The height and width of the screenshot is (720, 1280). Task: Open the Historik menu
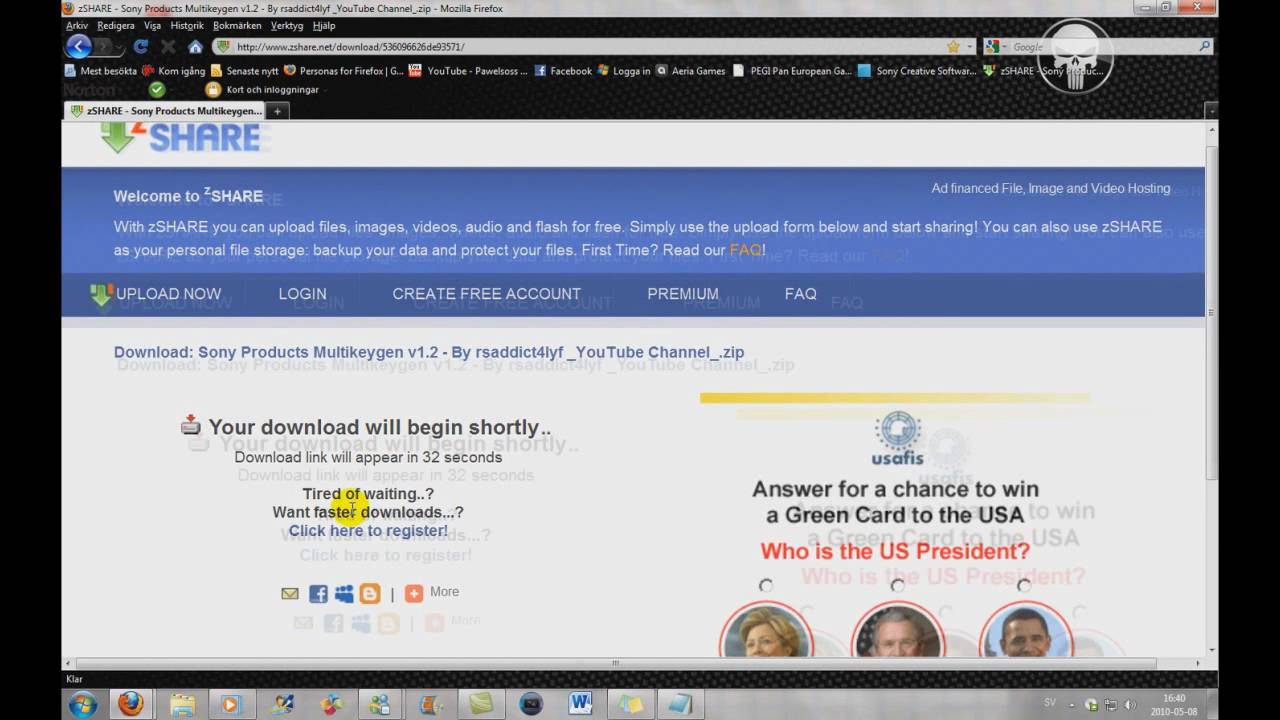click(x=187, y=26)
